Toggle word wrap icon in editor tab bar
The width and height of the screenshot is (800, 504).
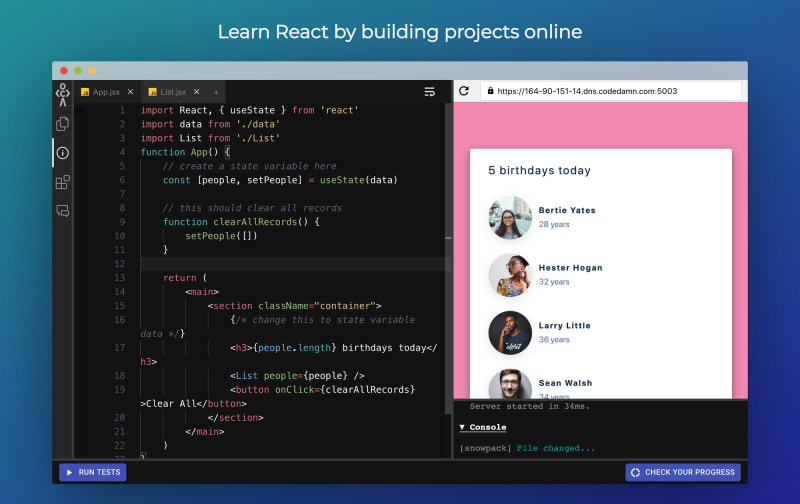click(430, 91)
